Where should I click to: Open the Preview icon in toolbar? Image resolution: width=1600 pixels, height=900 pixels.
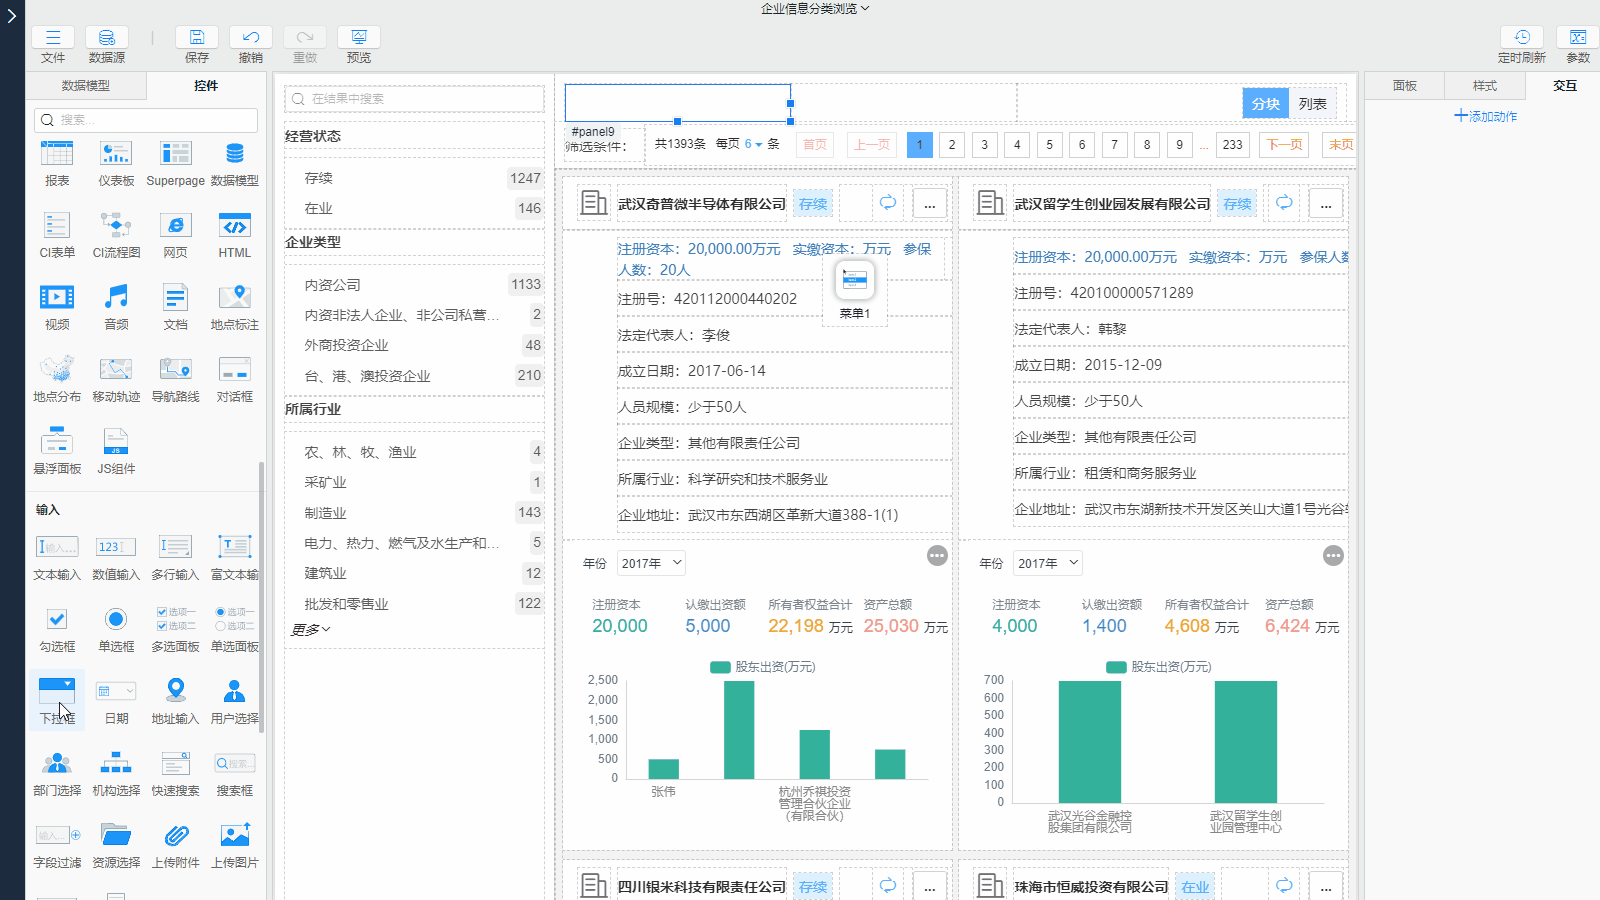(358, 38)
